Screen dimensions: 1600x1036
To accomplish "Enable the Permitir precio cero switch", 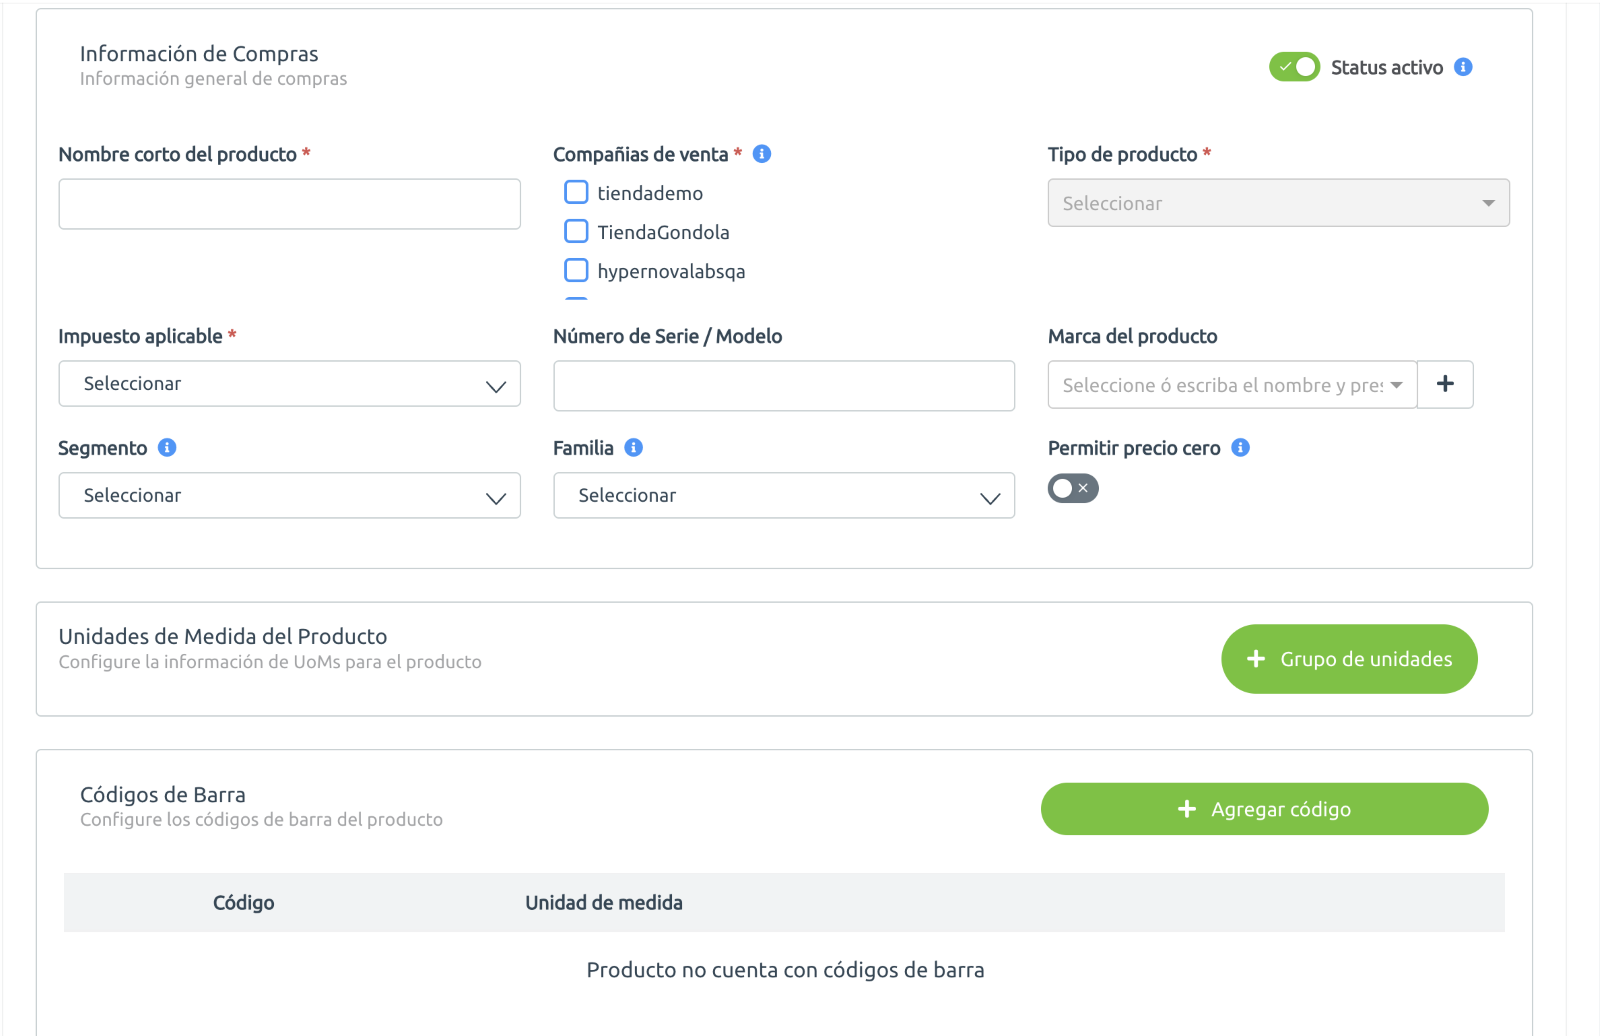I will coord(1073,488).
